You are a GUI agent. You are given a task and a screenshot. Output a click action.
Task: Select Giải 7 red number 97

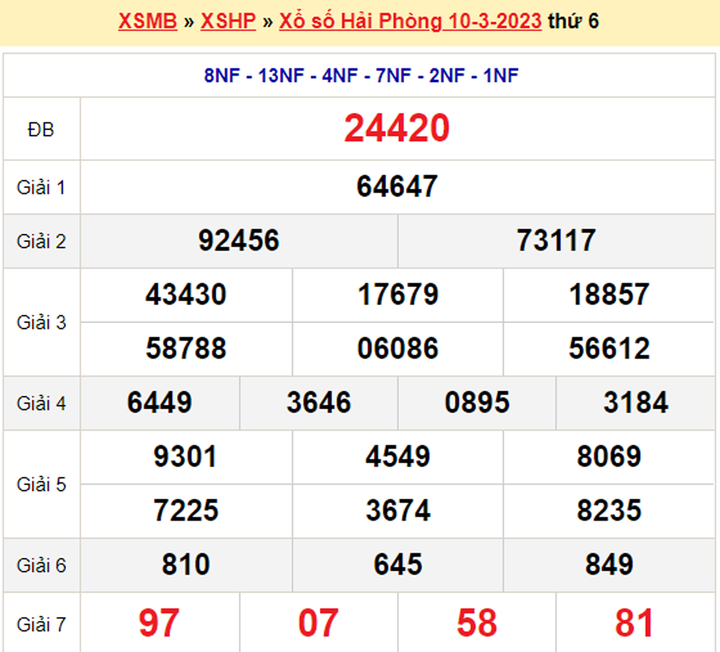click(x=160, y=622)
